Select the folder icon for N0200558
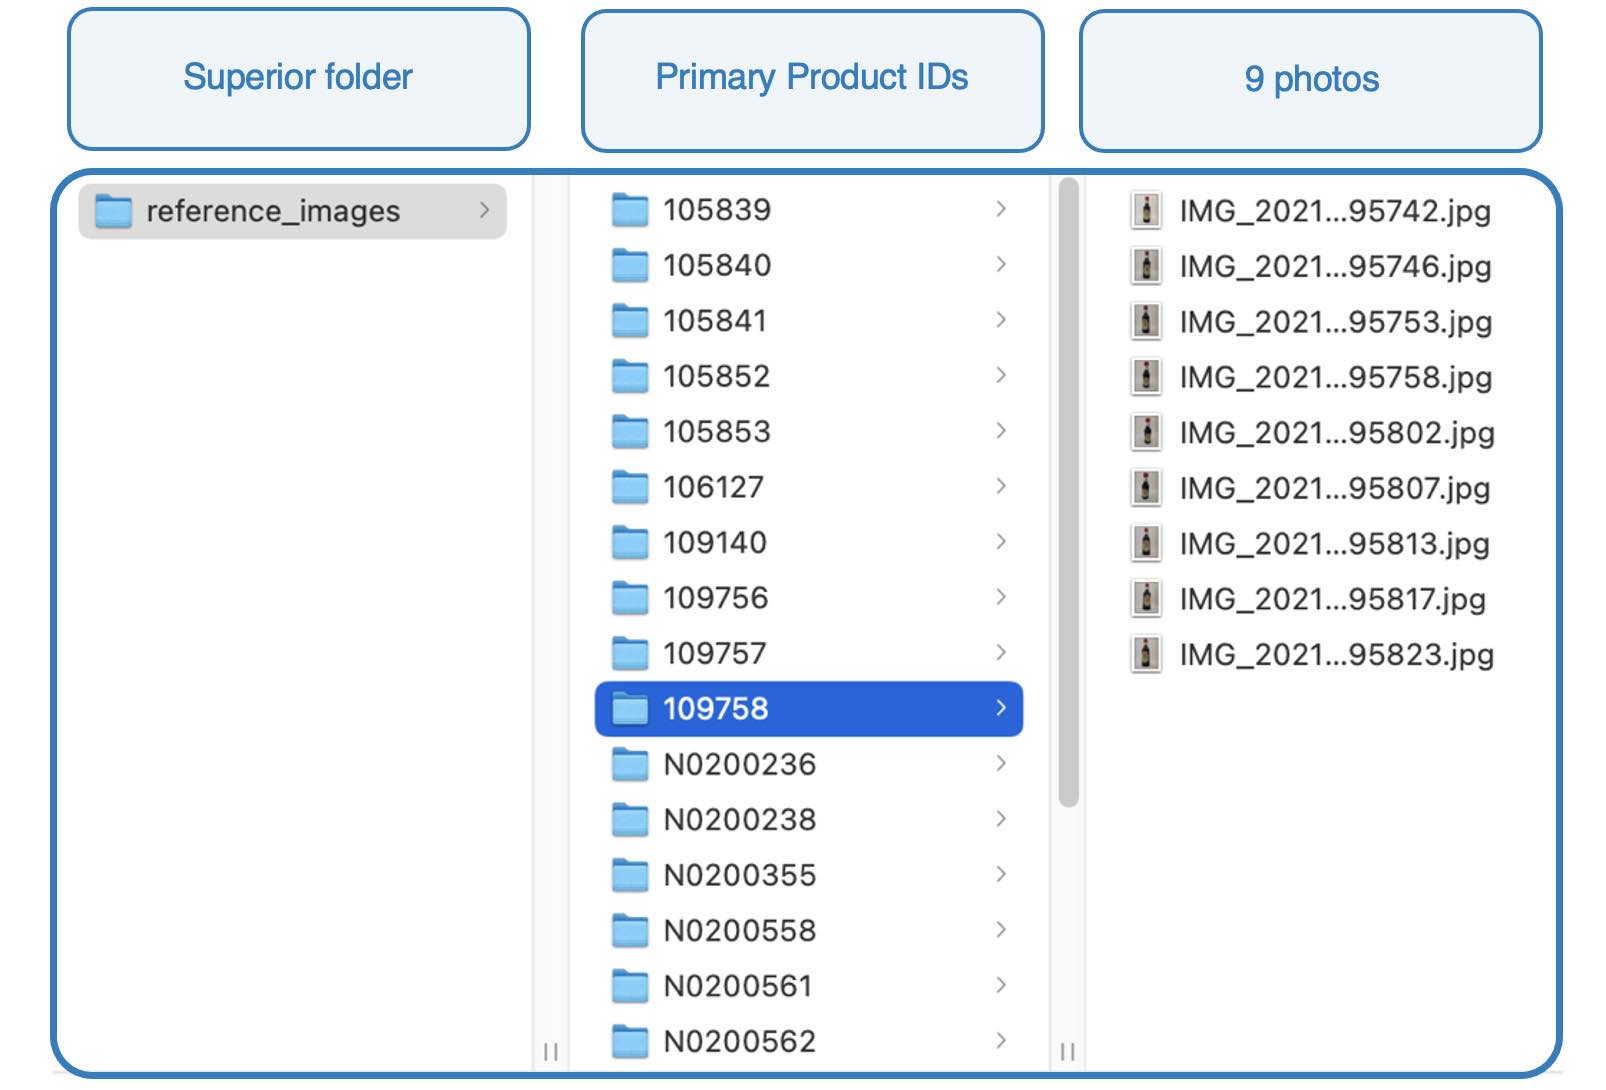1606x1090 pixels. pos(630,931)
